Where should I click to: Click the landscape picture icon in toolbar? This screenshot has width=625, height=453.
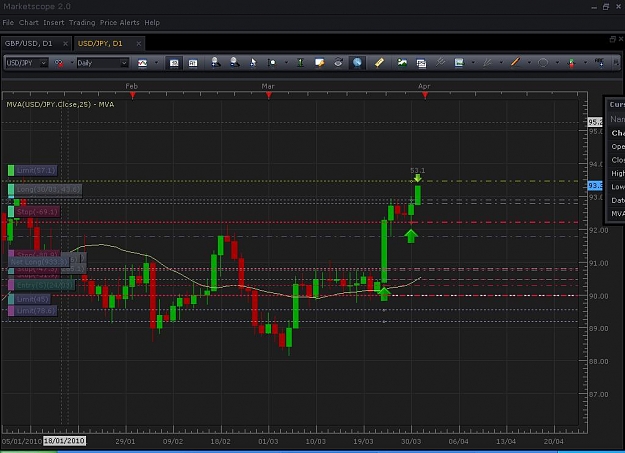pos(402,63)
